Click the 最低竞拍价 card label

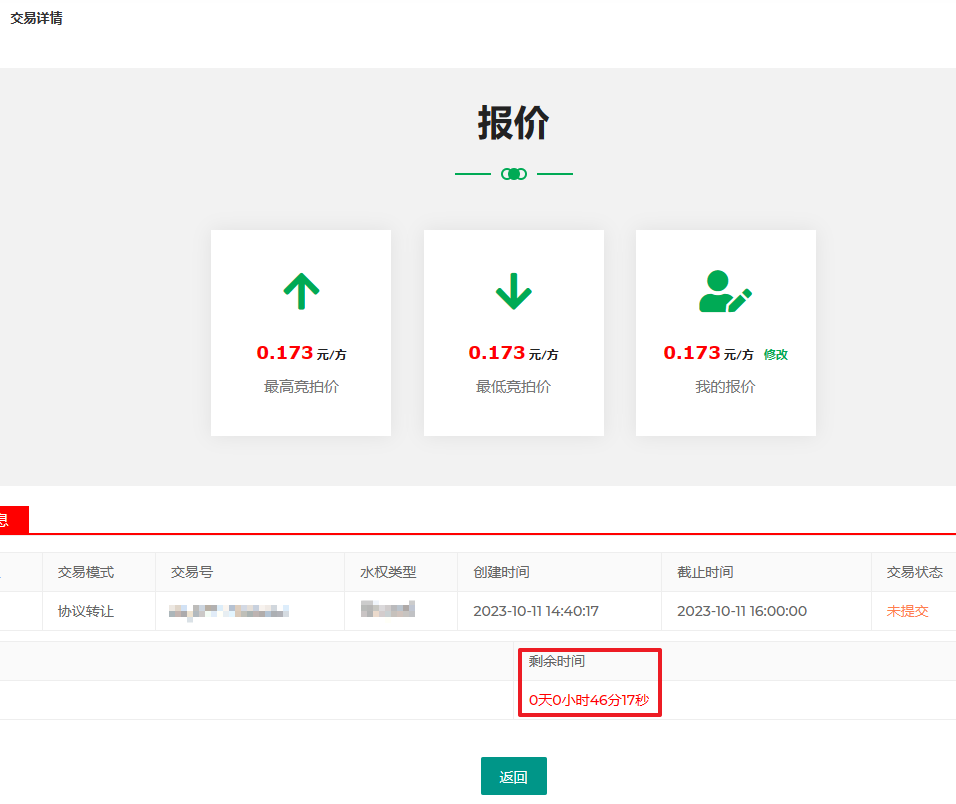coord(513,387)
